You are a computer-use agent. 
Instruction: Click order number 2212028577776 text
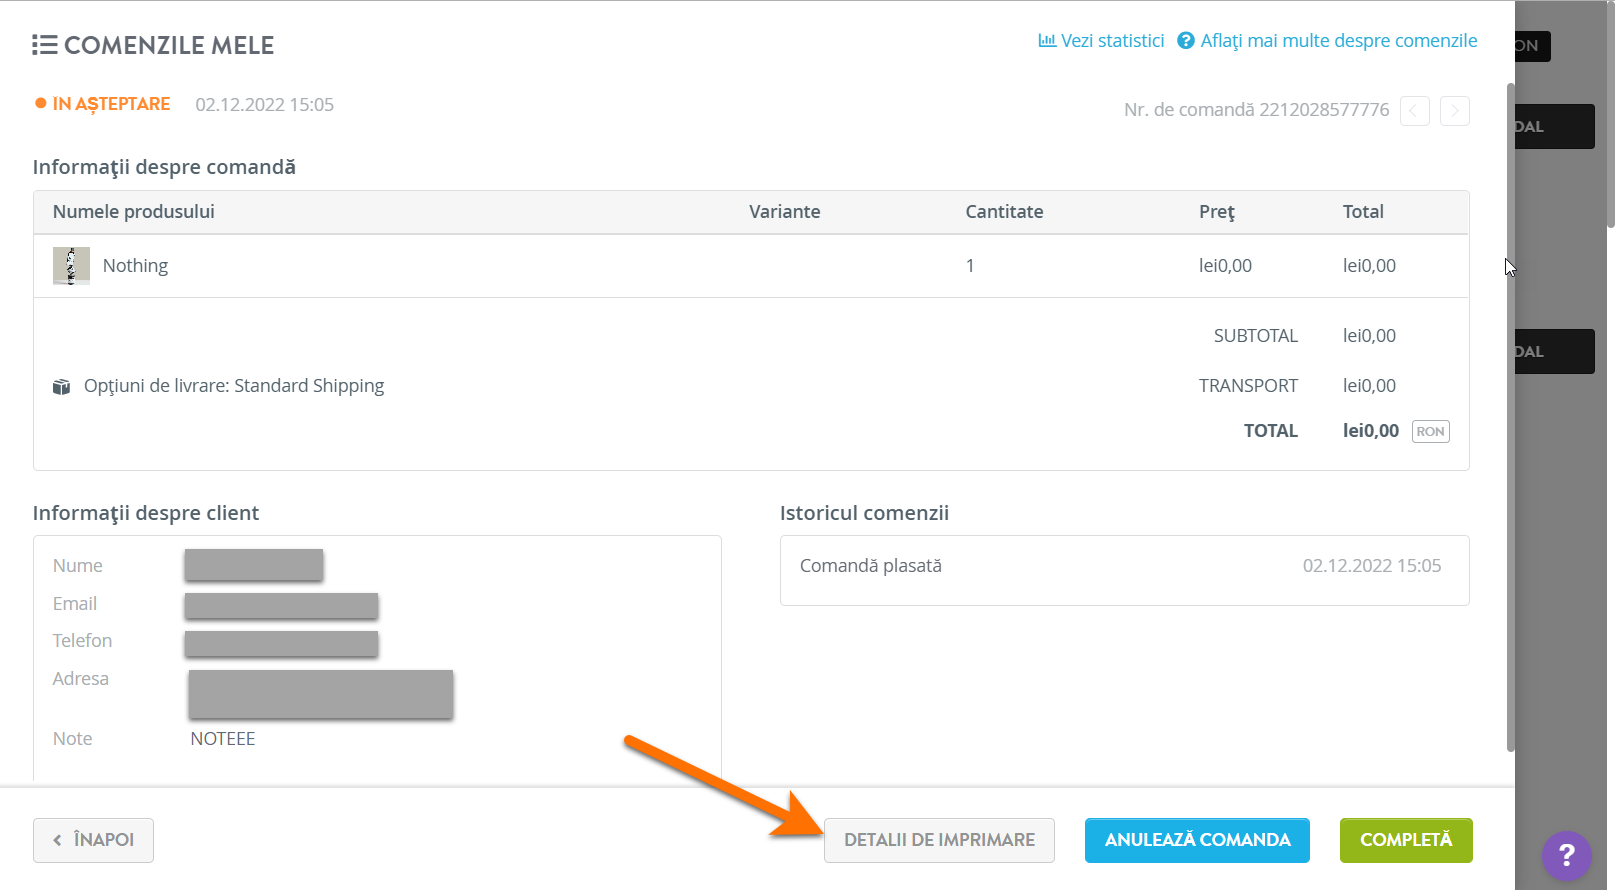[1324, 110]
